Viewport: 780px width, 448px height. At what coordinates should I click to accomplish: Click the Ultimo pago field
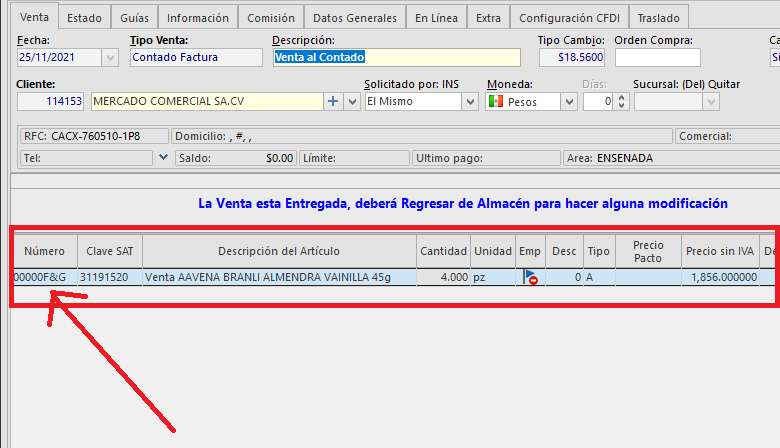486,158
